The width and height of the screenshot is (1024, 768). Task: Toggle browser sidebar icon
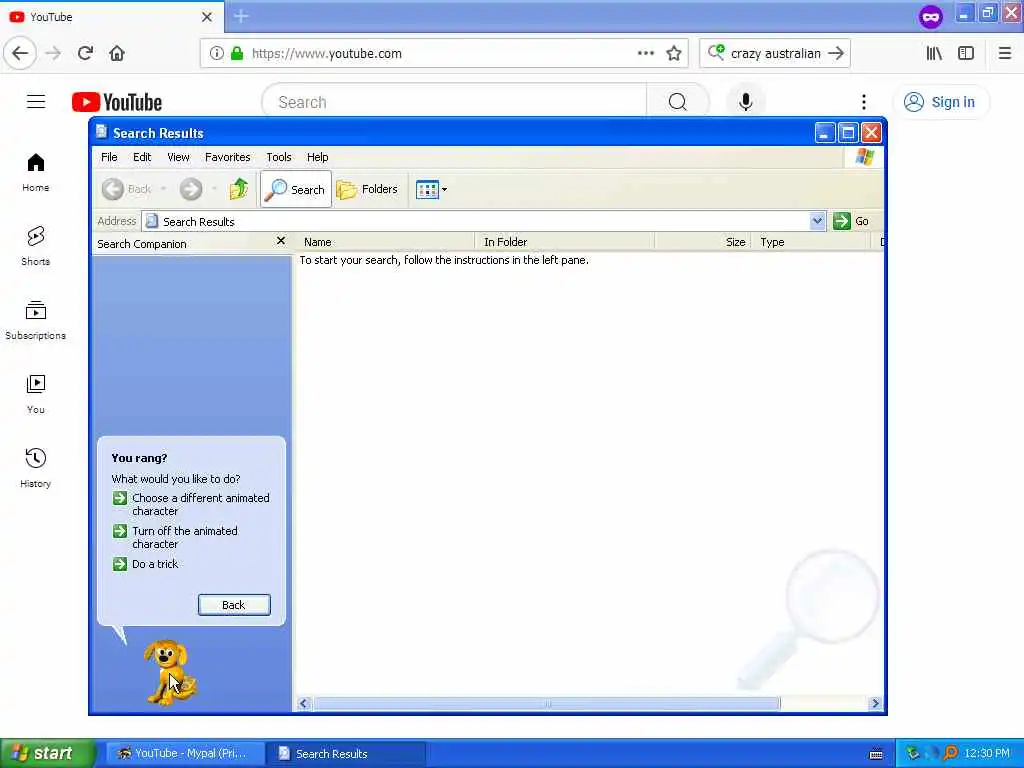tap(966, 53)
